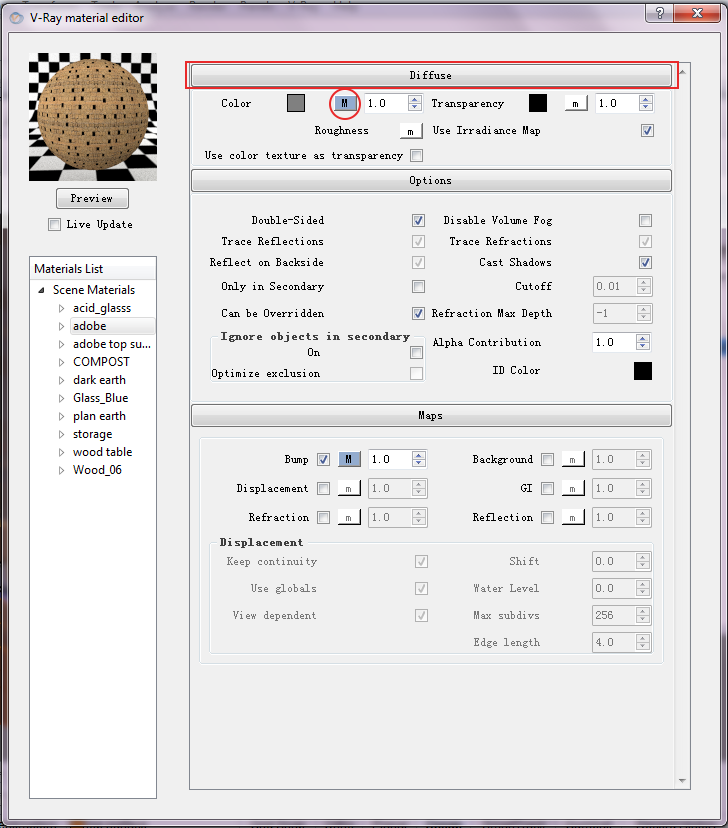Screen dimensions: 728x828
Task: Enable the Reflection map checkbox
Action: click(548, 518)
